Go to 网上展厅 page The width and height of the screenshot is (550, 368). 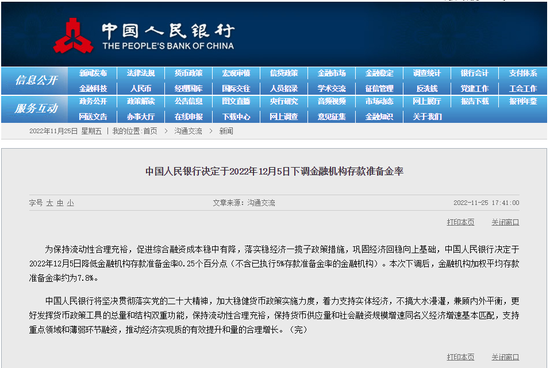427,101
